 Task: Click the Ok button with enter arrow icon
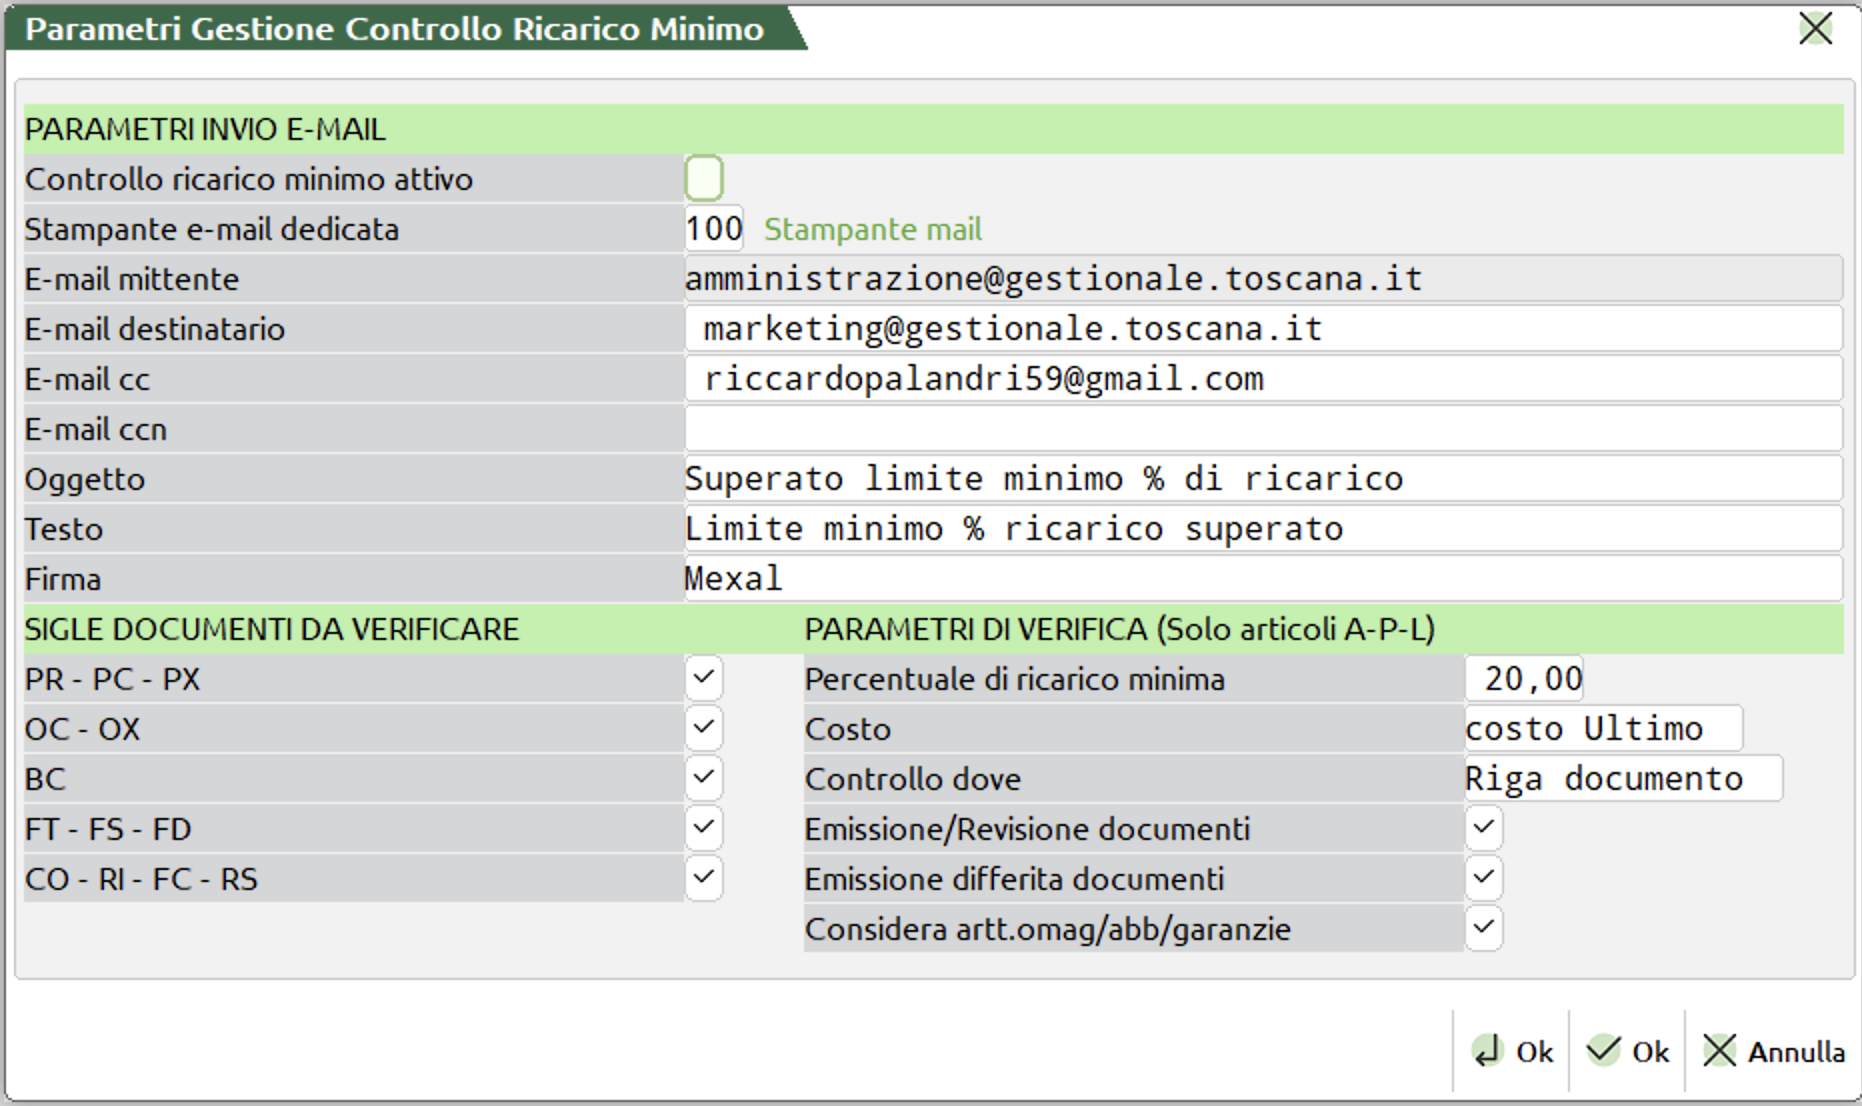pyautogui.click(x=1512, y=1051)
